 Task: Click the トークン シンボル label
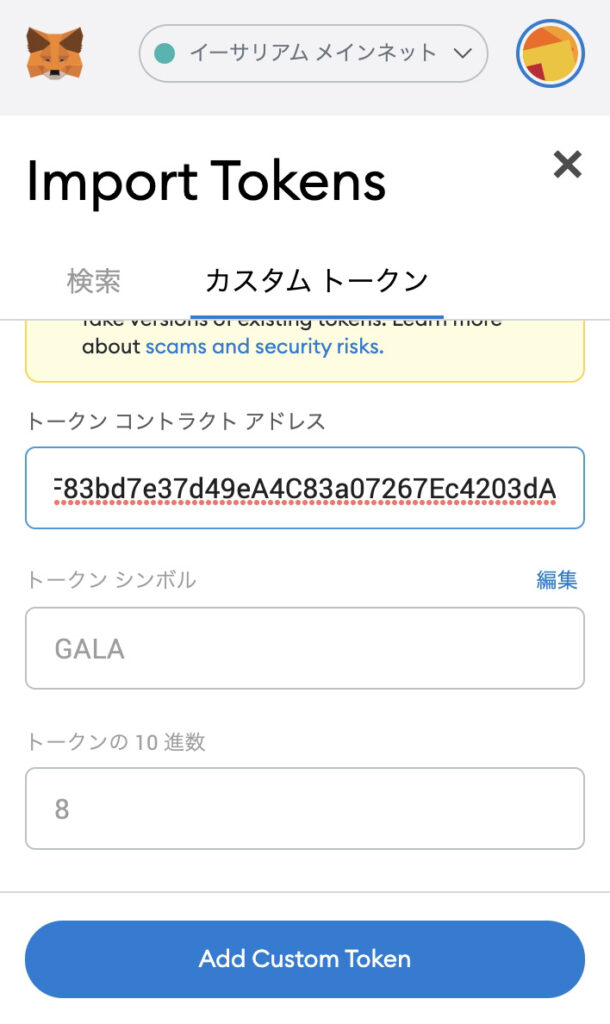(111, 580)
